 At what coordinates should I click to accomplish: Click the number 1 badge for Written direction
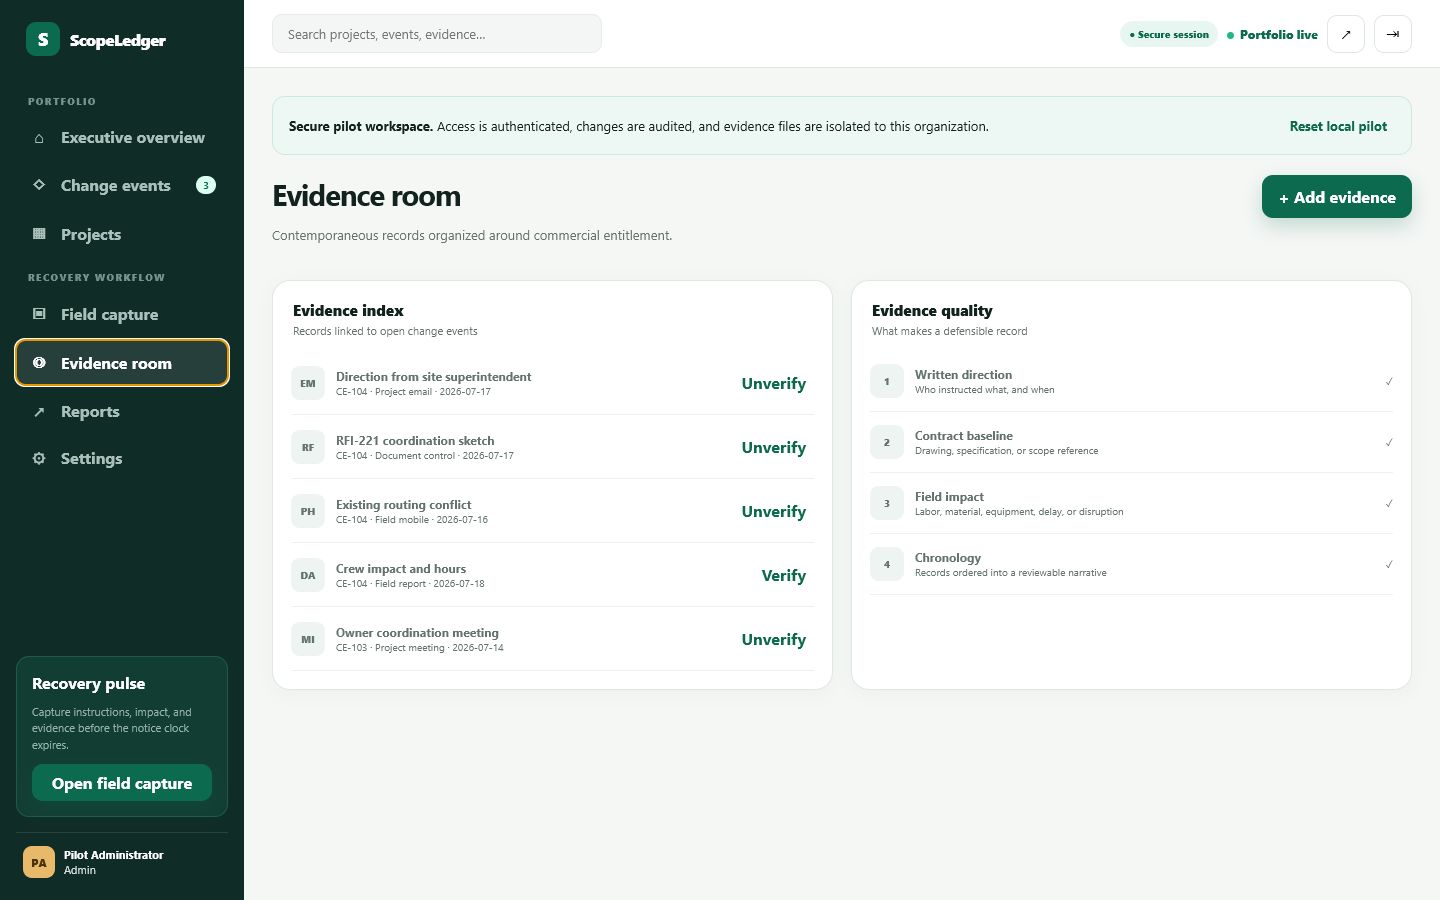(x=887, y=381)
